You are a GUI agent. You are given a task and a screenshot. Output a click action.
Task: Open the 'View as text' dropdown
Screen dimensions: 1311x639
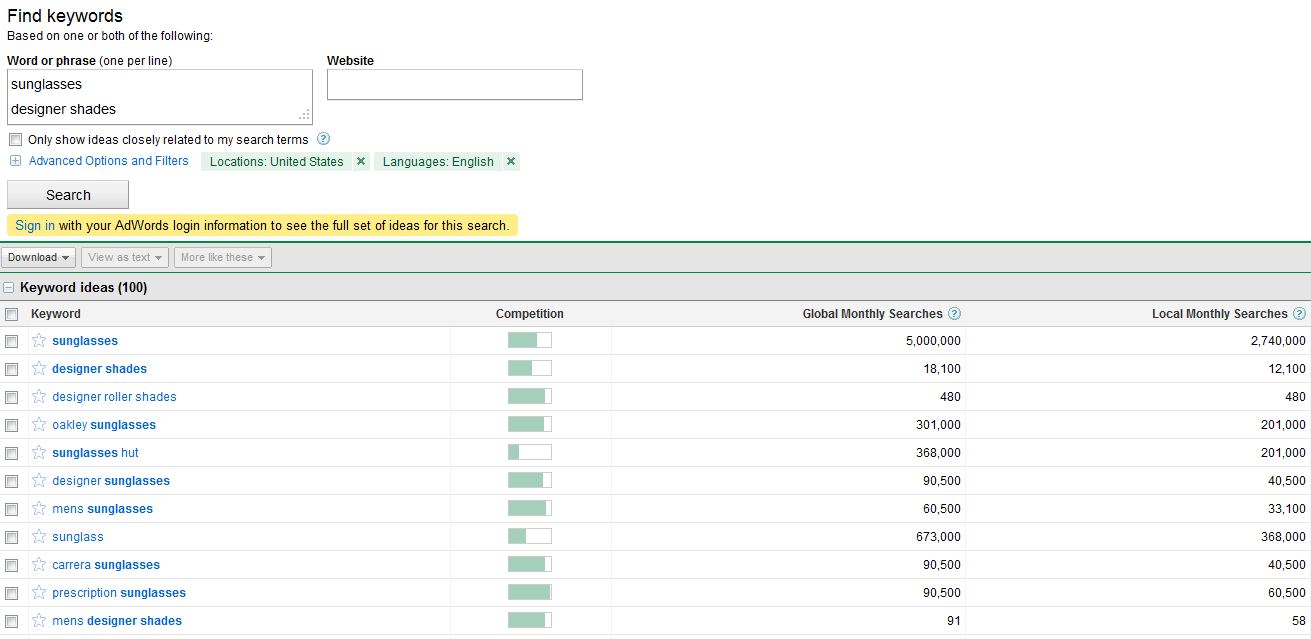point(126,257)
